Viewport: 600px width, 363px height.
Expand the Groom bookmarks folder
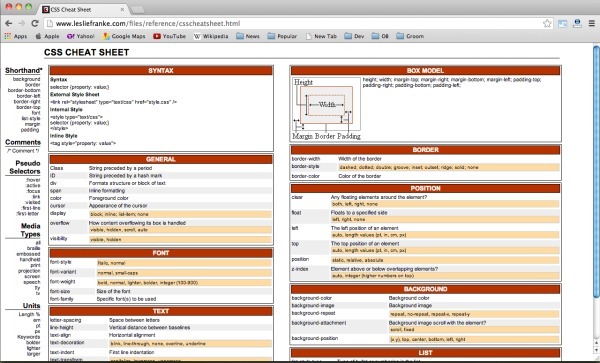point(410,36)
